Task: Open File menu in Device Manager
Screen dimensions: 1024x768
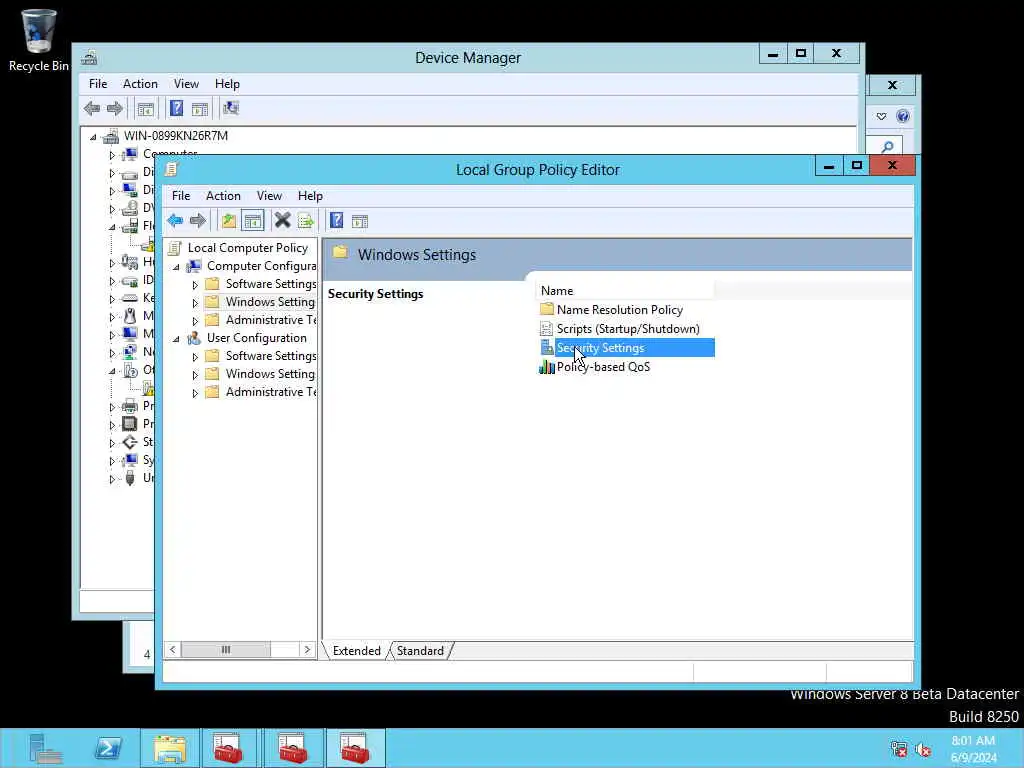Action: point(98,84)
